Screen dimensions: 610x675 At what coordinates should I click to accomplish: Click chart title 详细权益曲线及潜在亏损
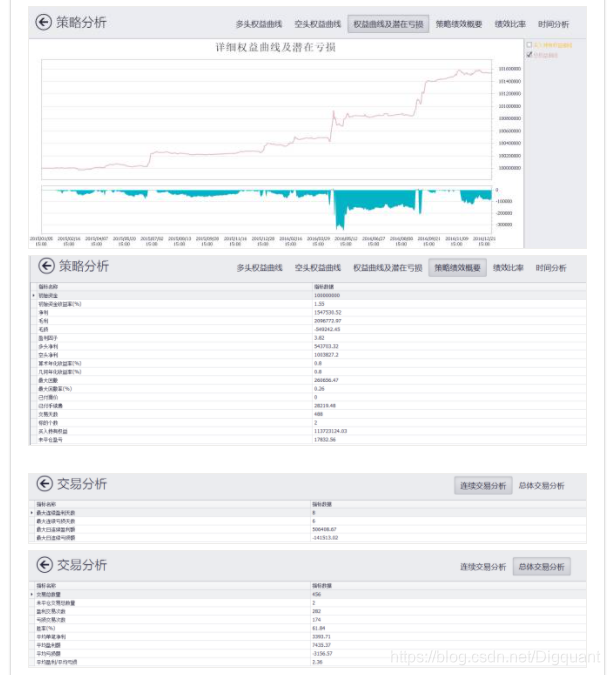276,47
